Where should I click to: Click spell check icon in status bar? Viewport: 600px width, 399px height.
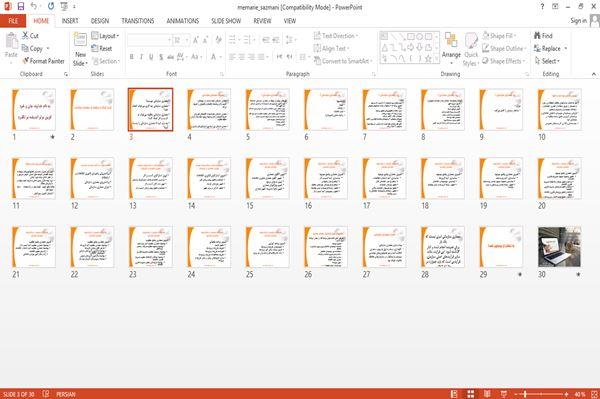pos(46,394)
